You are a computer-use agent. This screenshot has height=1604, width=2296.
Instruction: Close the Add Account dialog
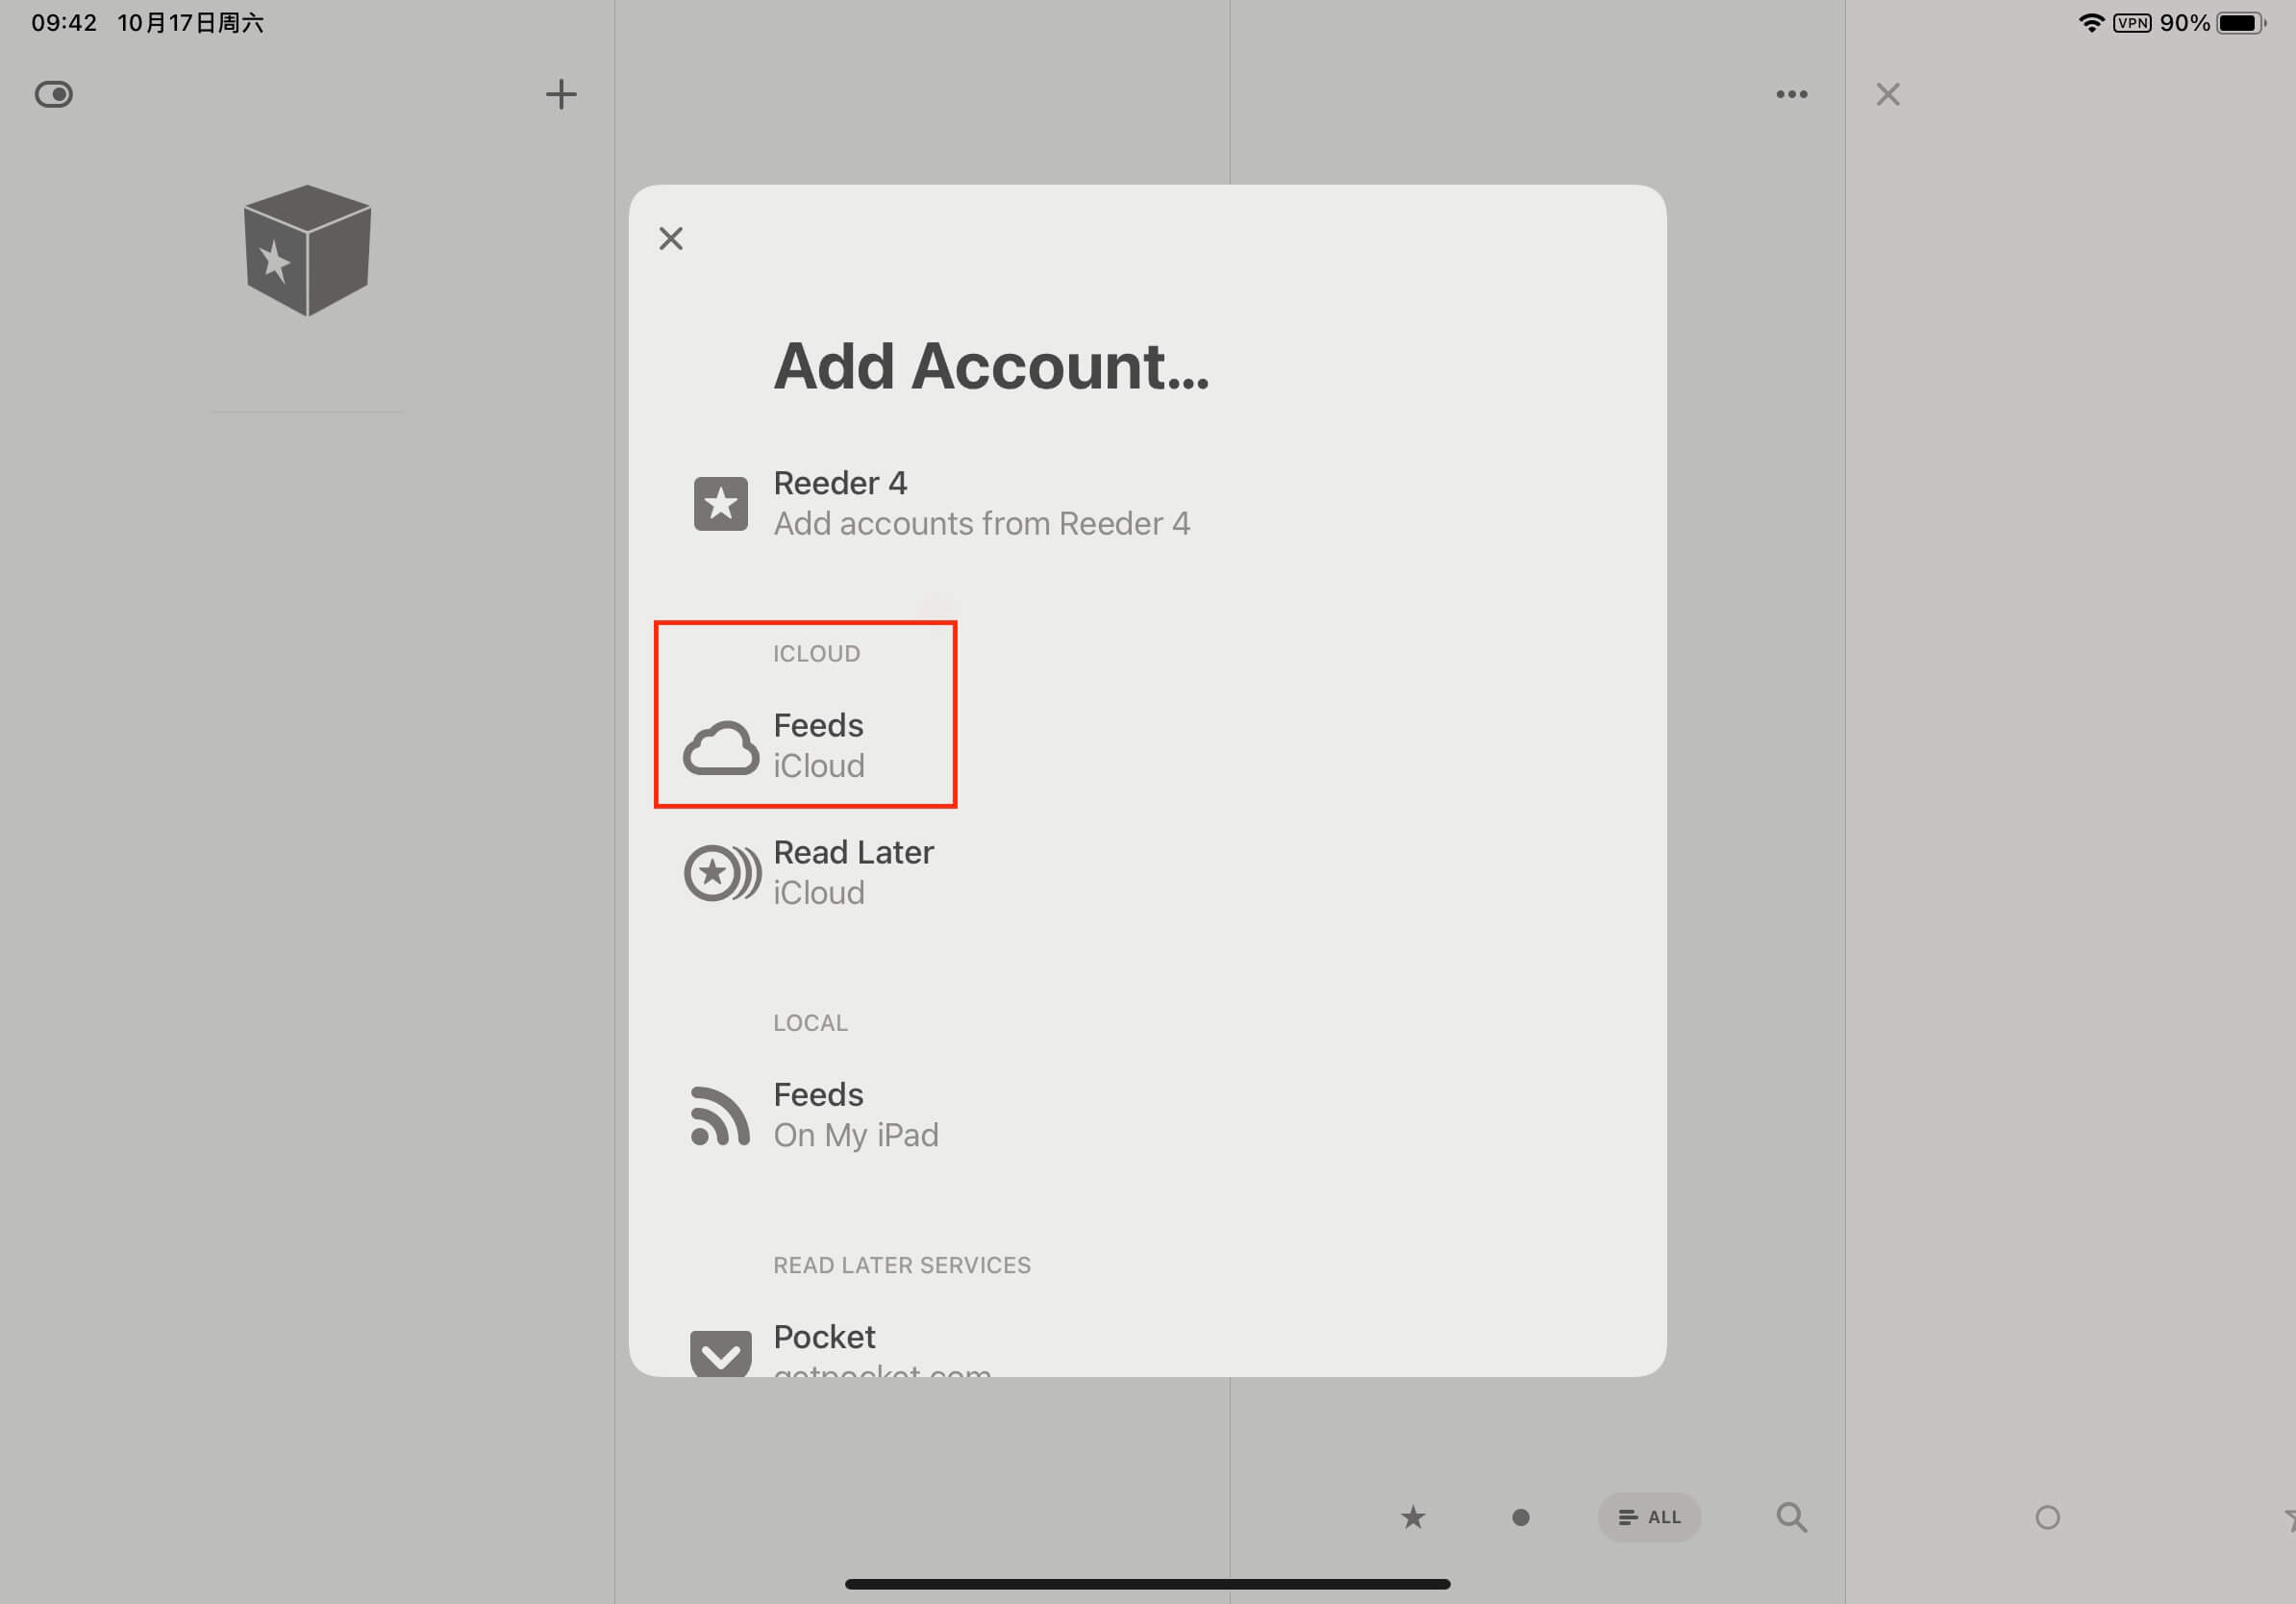click(671, 238)
